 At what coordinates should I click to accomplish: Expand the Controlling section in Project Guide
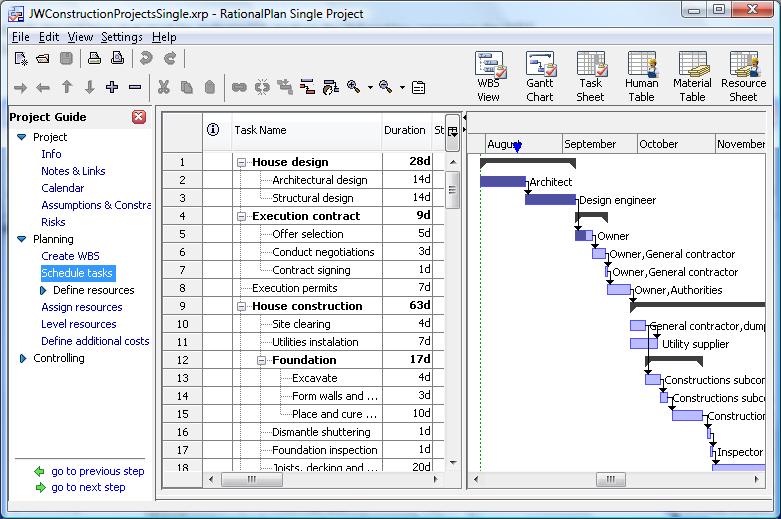click(x=23, y=358)
